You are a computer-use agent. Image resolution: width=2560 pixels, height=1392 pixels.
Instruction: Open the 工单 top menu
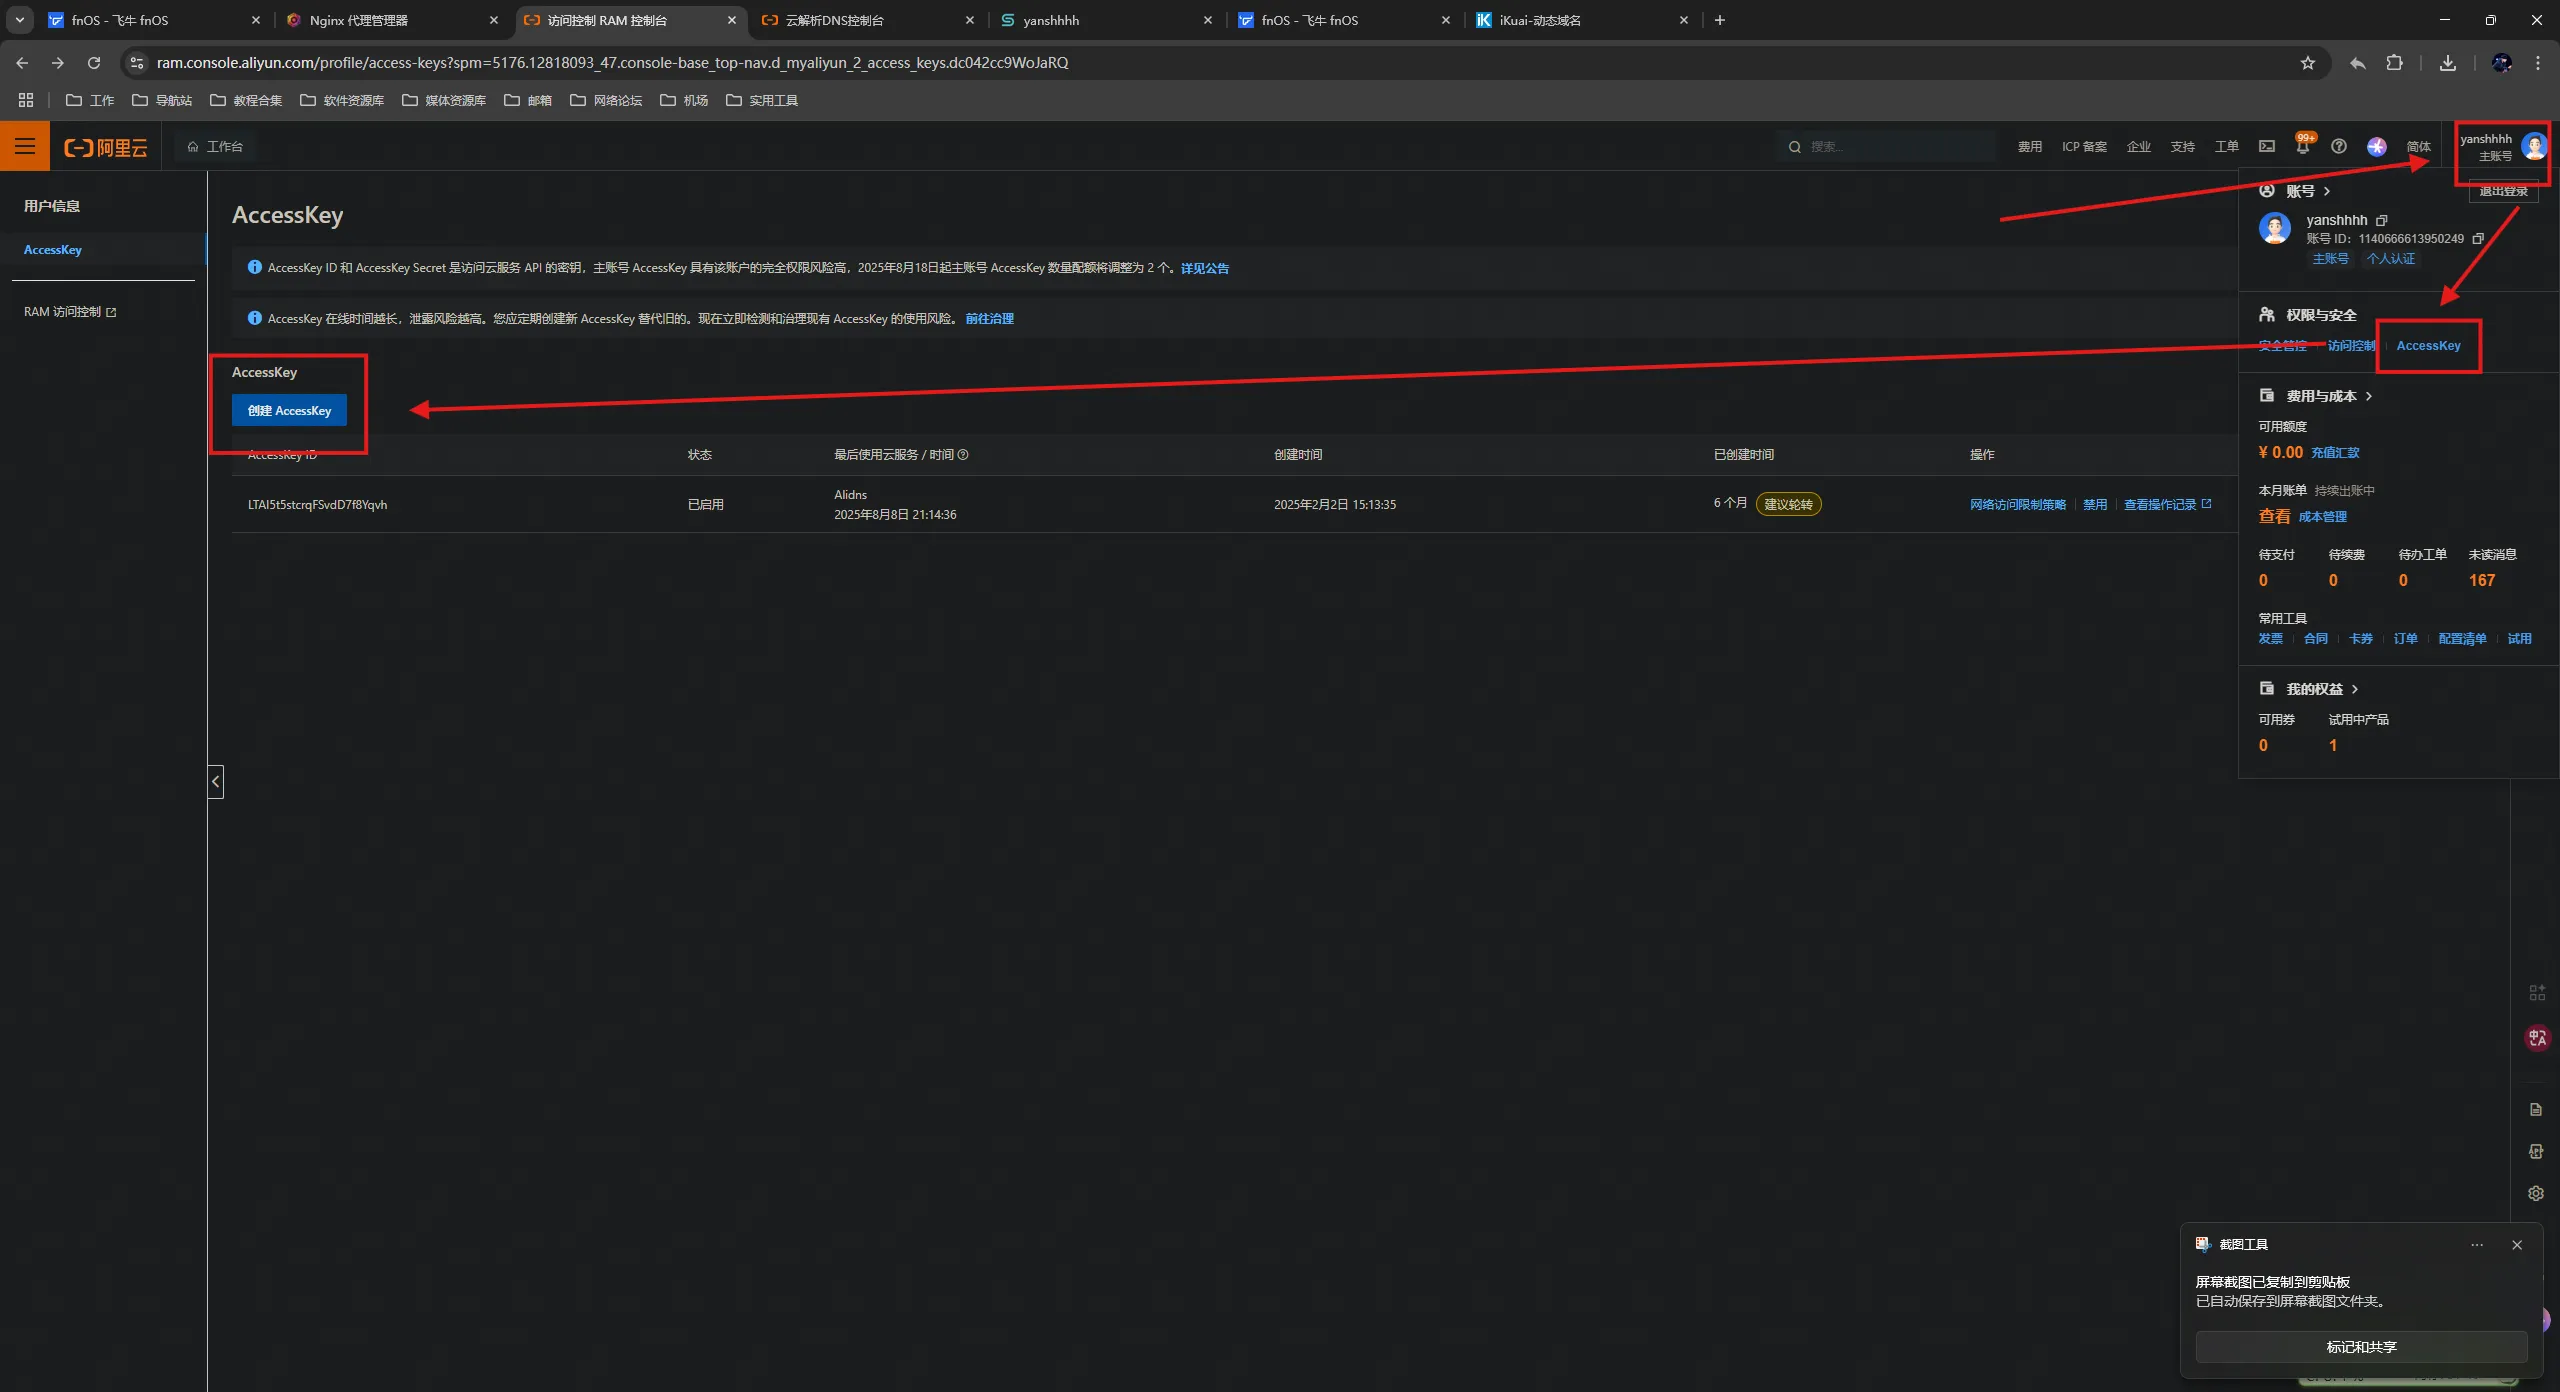pyautogui.click(x=2226, y=147)
